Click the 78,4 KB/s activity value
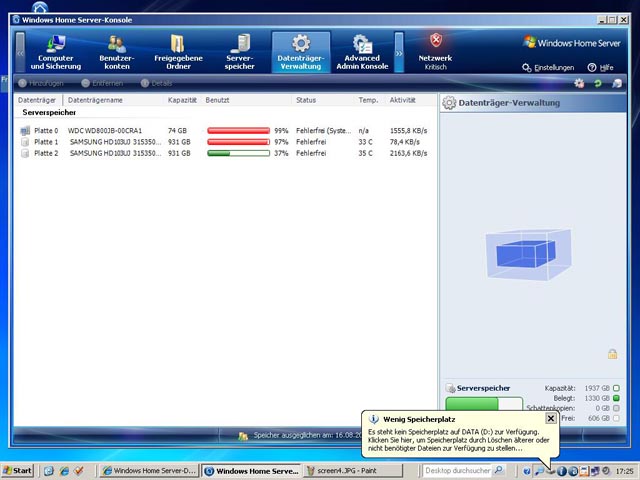The width and height of the screenshot is (640, 480). tap(405, 142)
